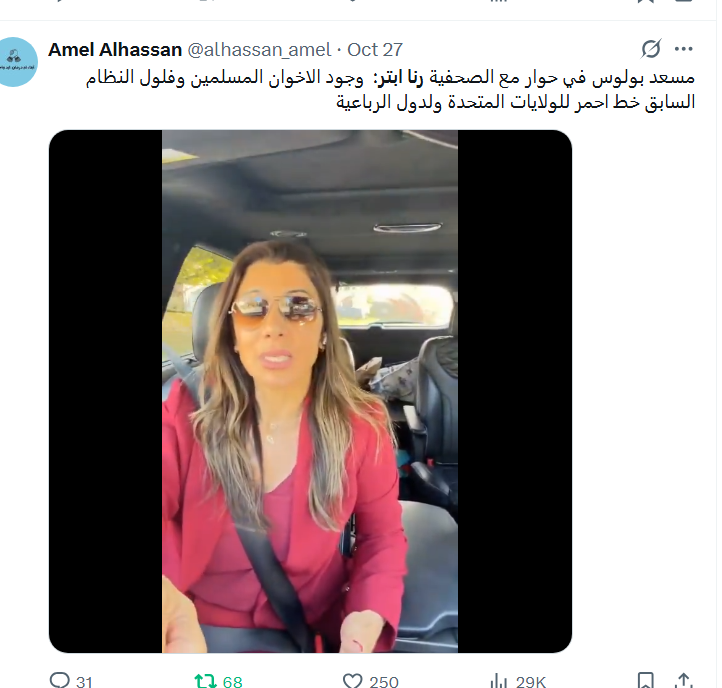Visit the @alhassan_amel handle
Viewport: 722px width, 688px height.
(259, 50)
